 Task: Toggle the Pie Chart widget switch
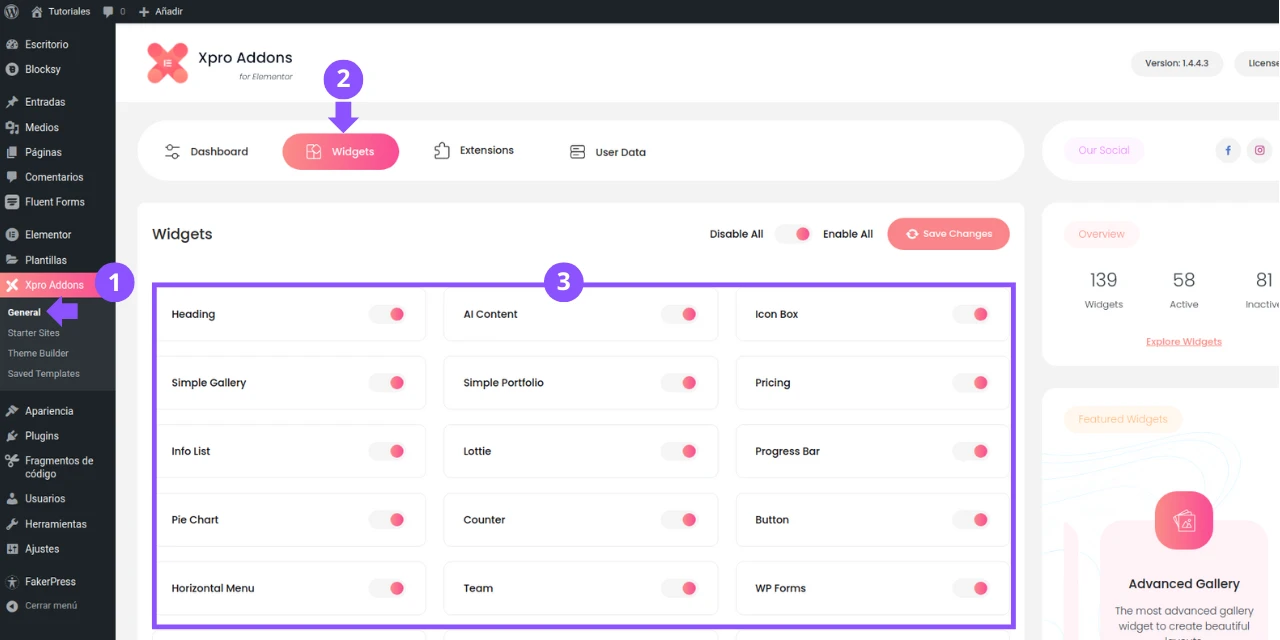[387, 520]
